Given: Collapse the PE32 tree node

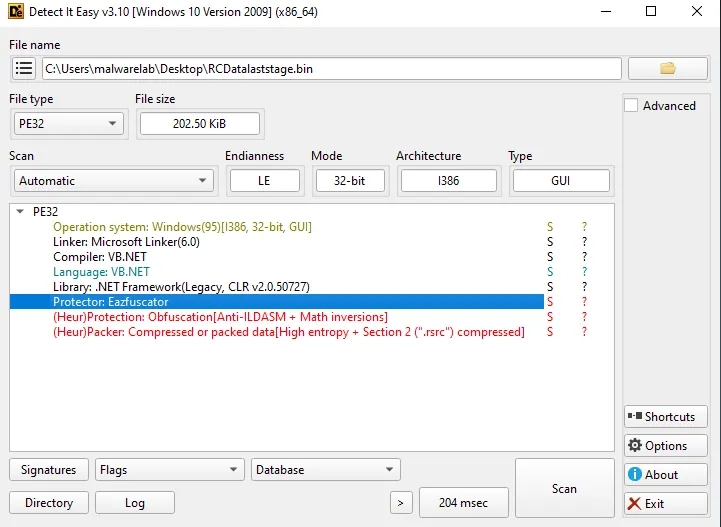Looking at the screenshot, I should click(x=21, y=212).
